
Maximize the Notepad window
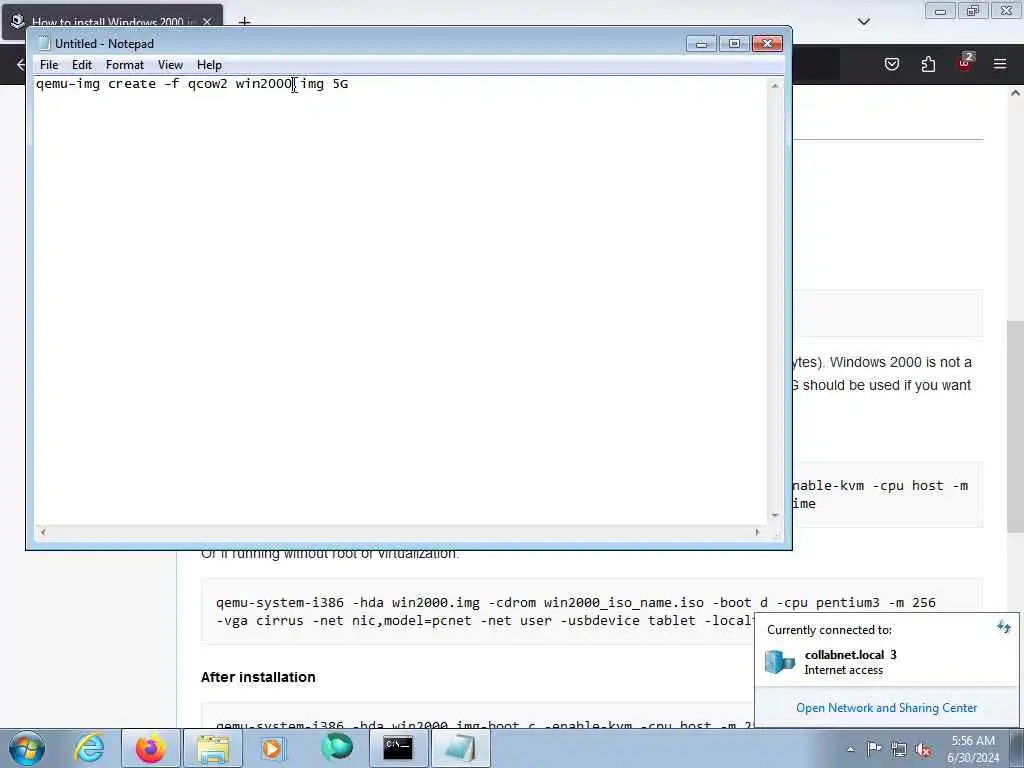click(x=734, y=44)
